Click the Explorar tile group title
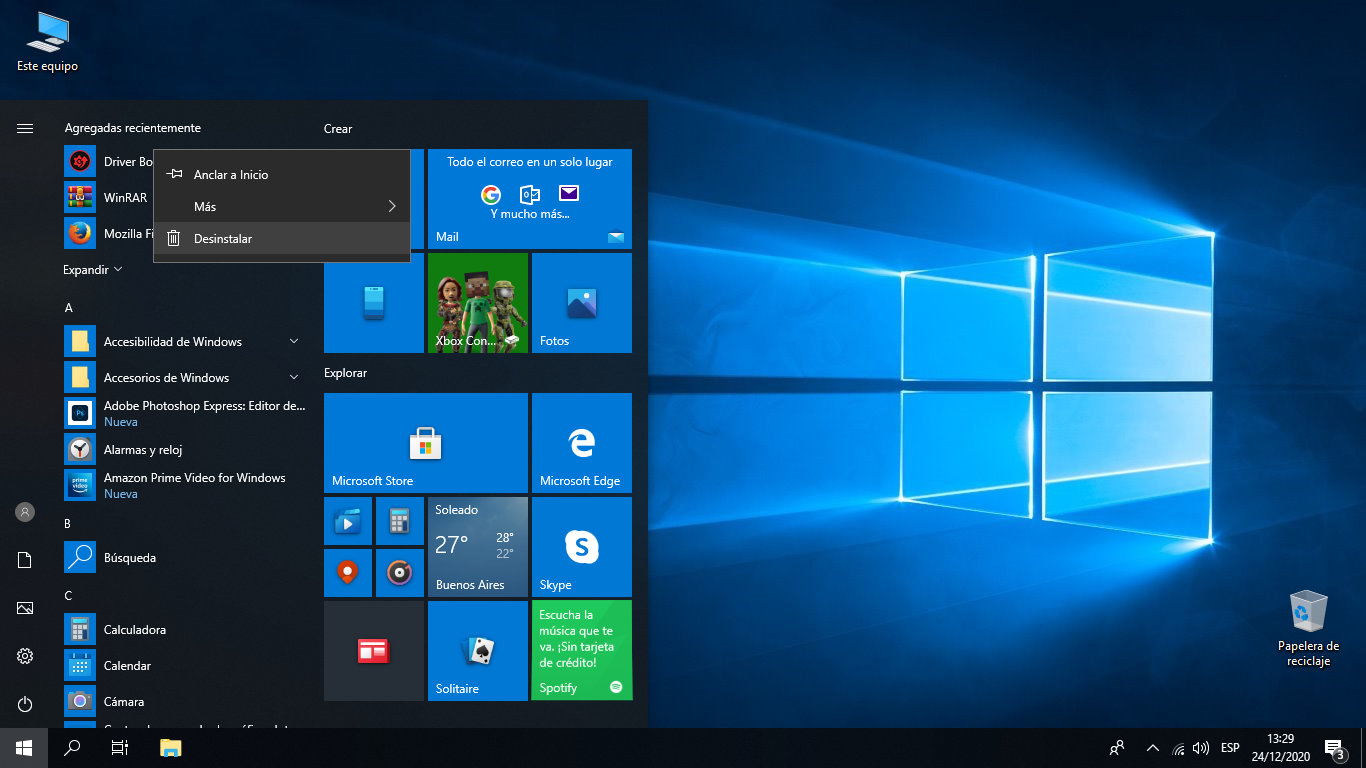1366x768 pixels. 346,373
